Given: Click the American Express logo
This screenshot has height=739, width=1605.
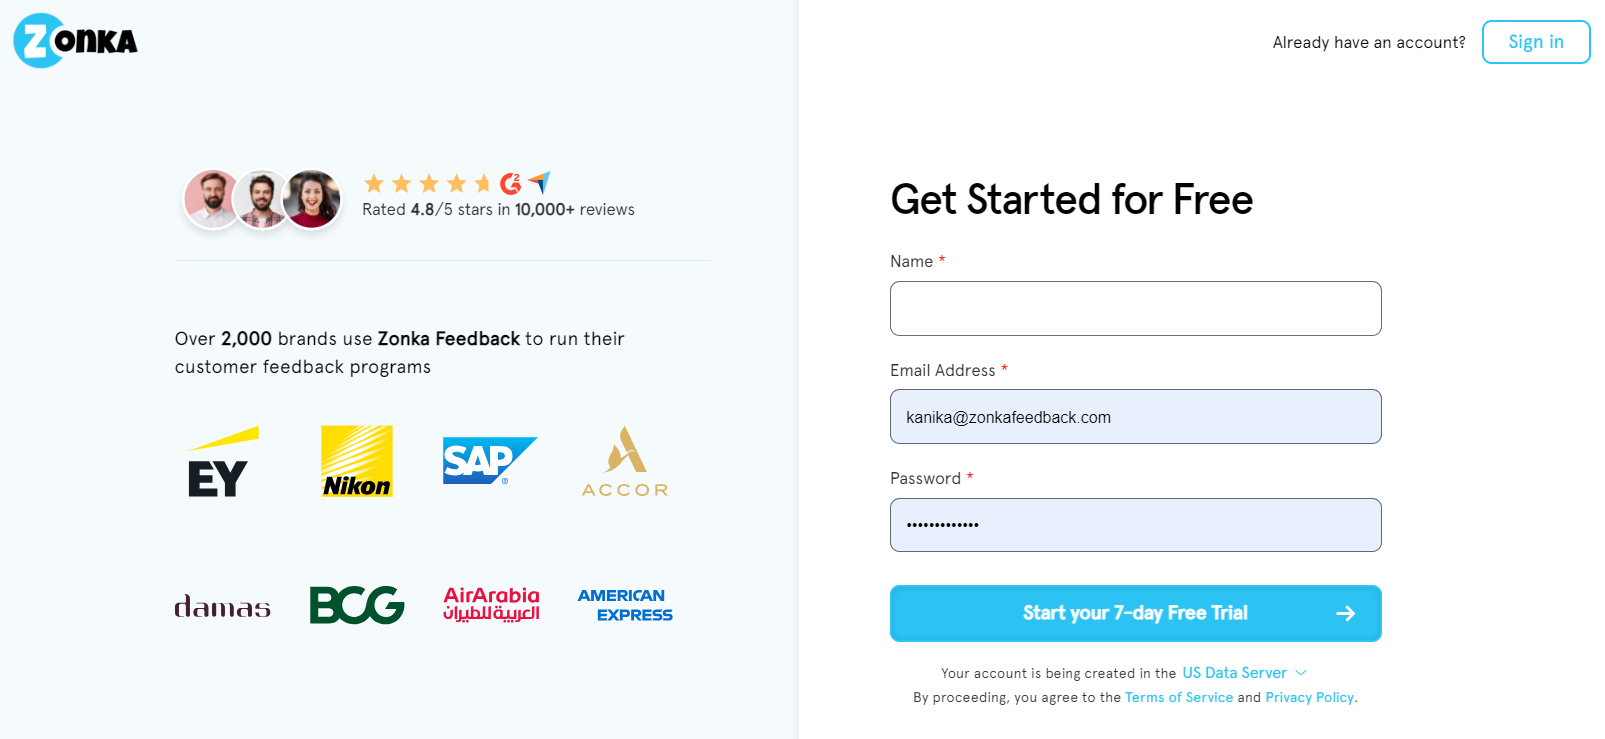Looking at the screenshot, I should [625, 605].
